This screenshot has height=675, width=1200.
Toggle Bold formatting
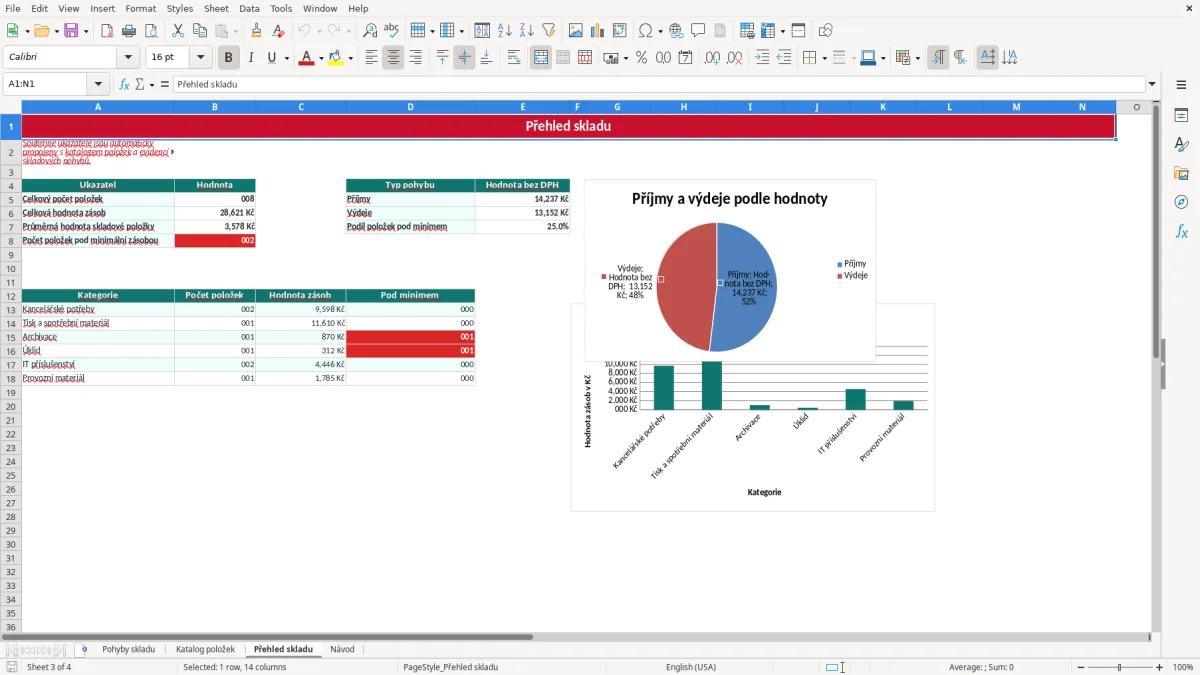(229, 58)
